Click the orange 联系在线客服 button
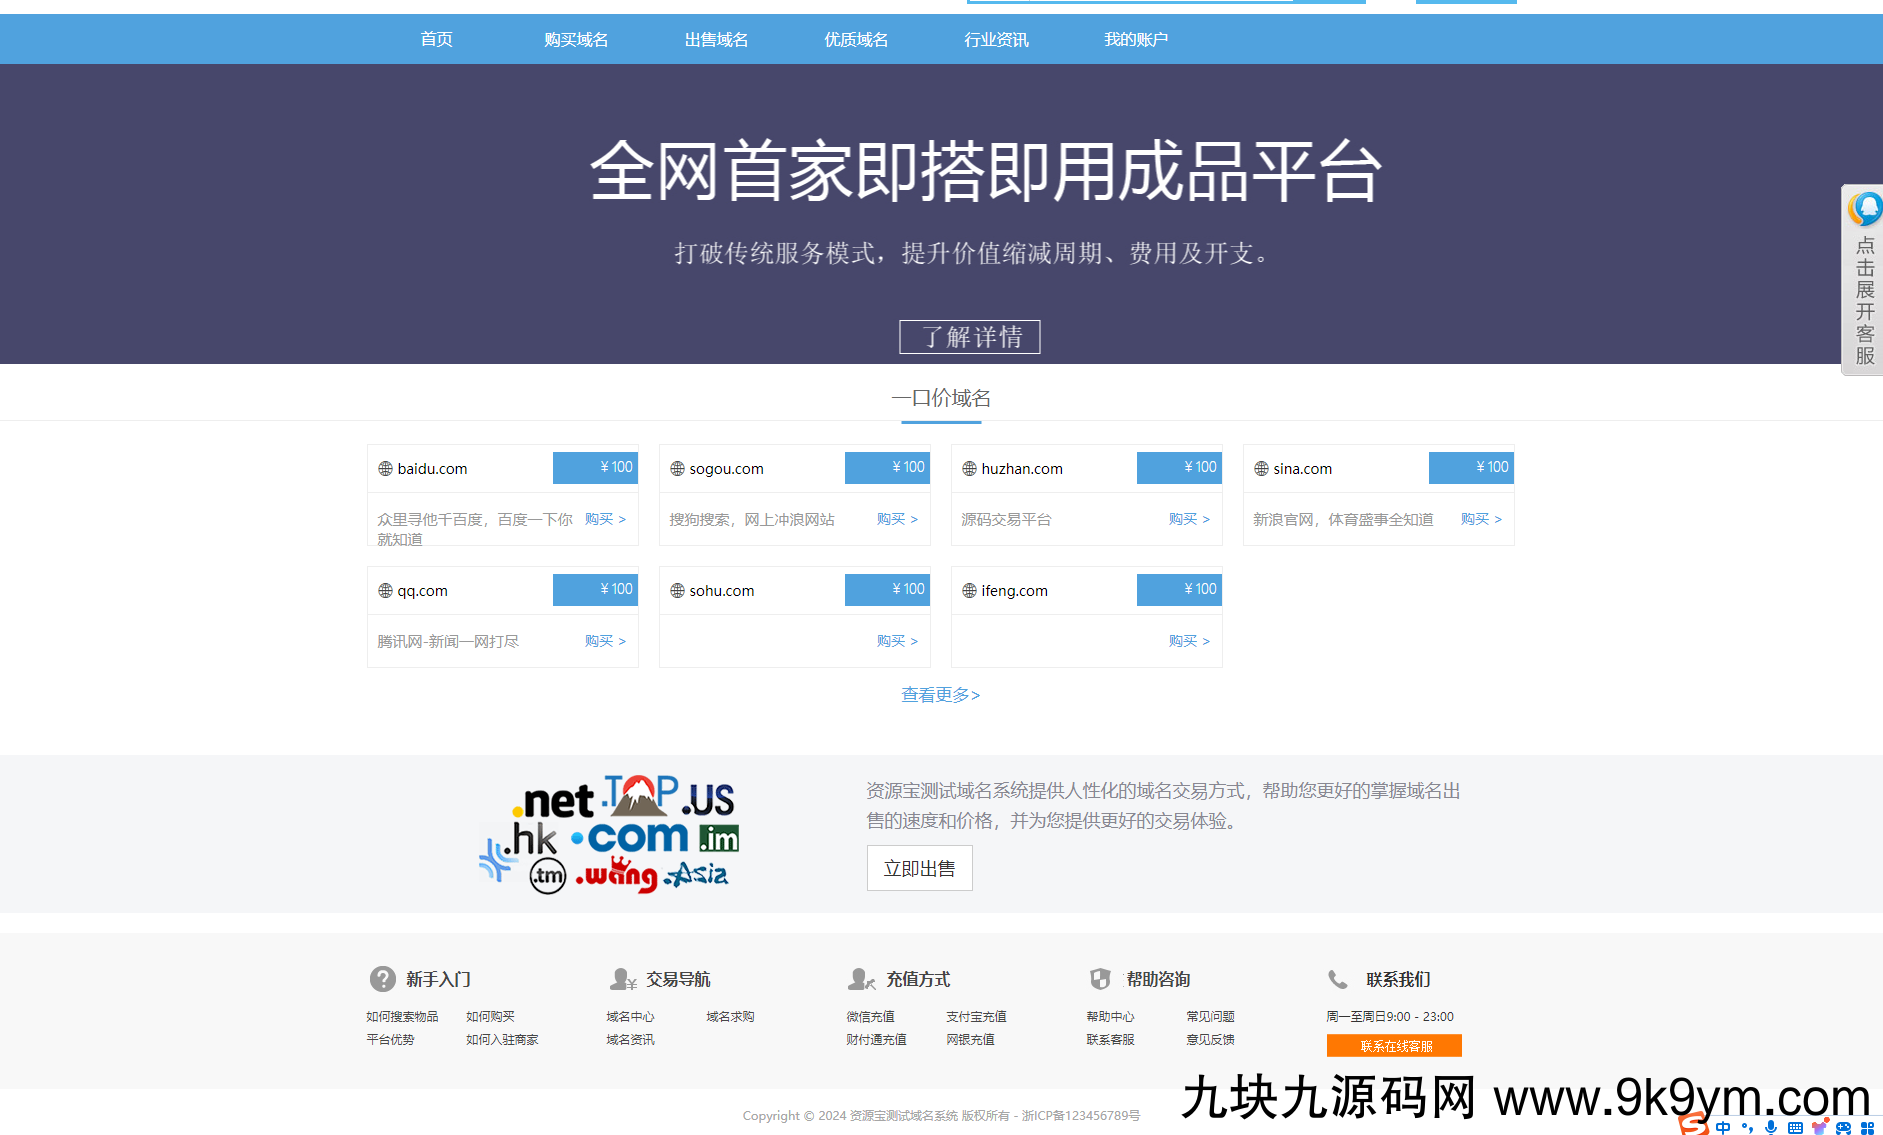Viewport: 1883px width, 1135px height. point(1394,1046)
